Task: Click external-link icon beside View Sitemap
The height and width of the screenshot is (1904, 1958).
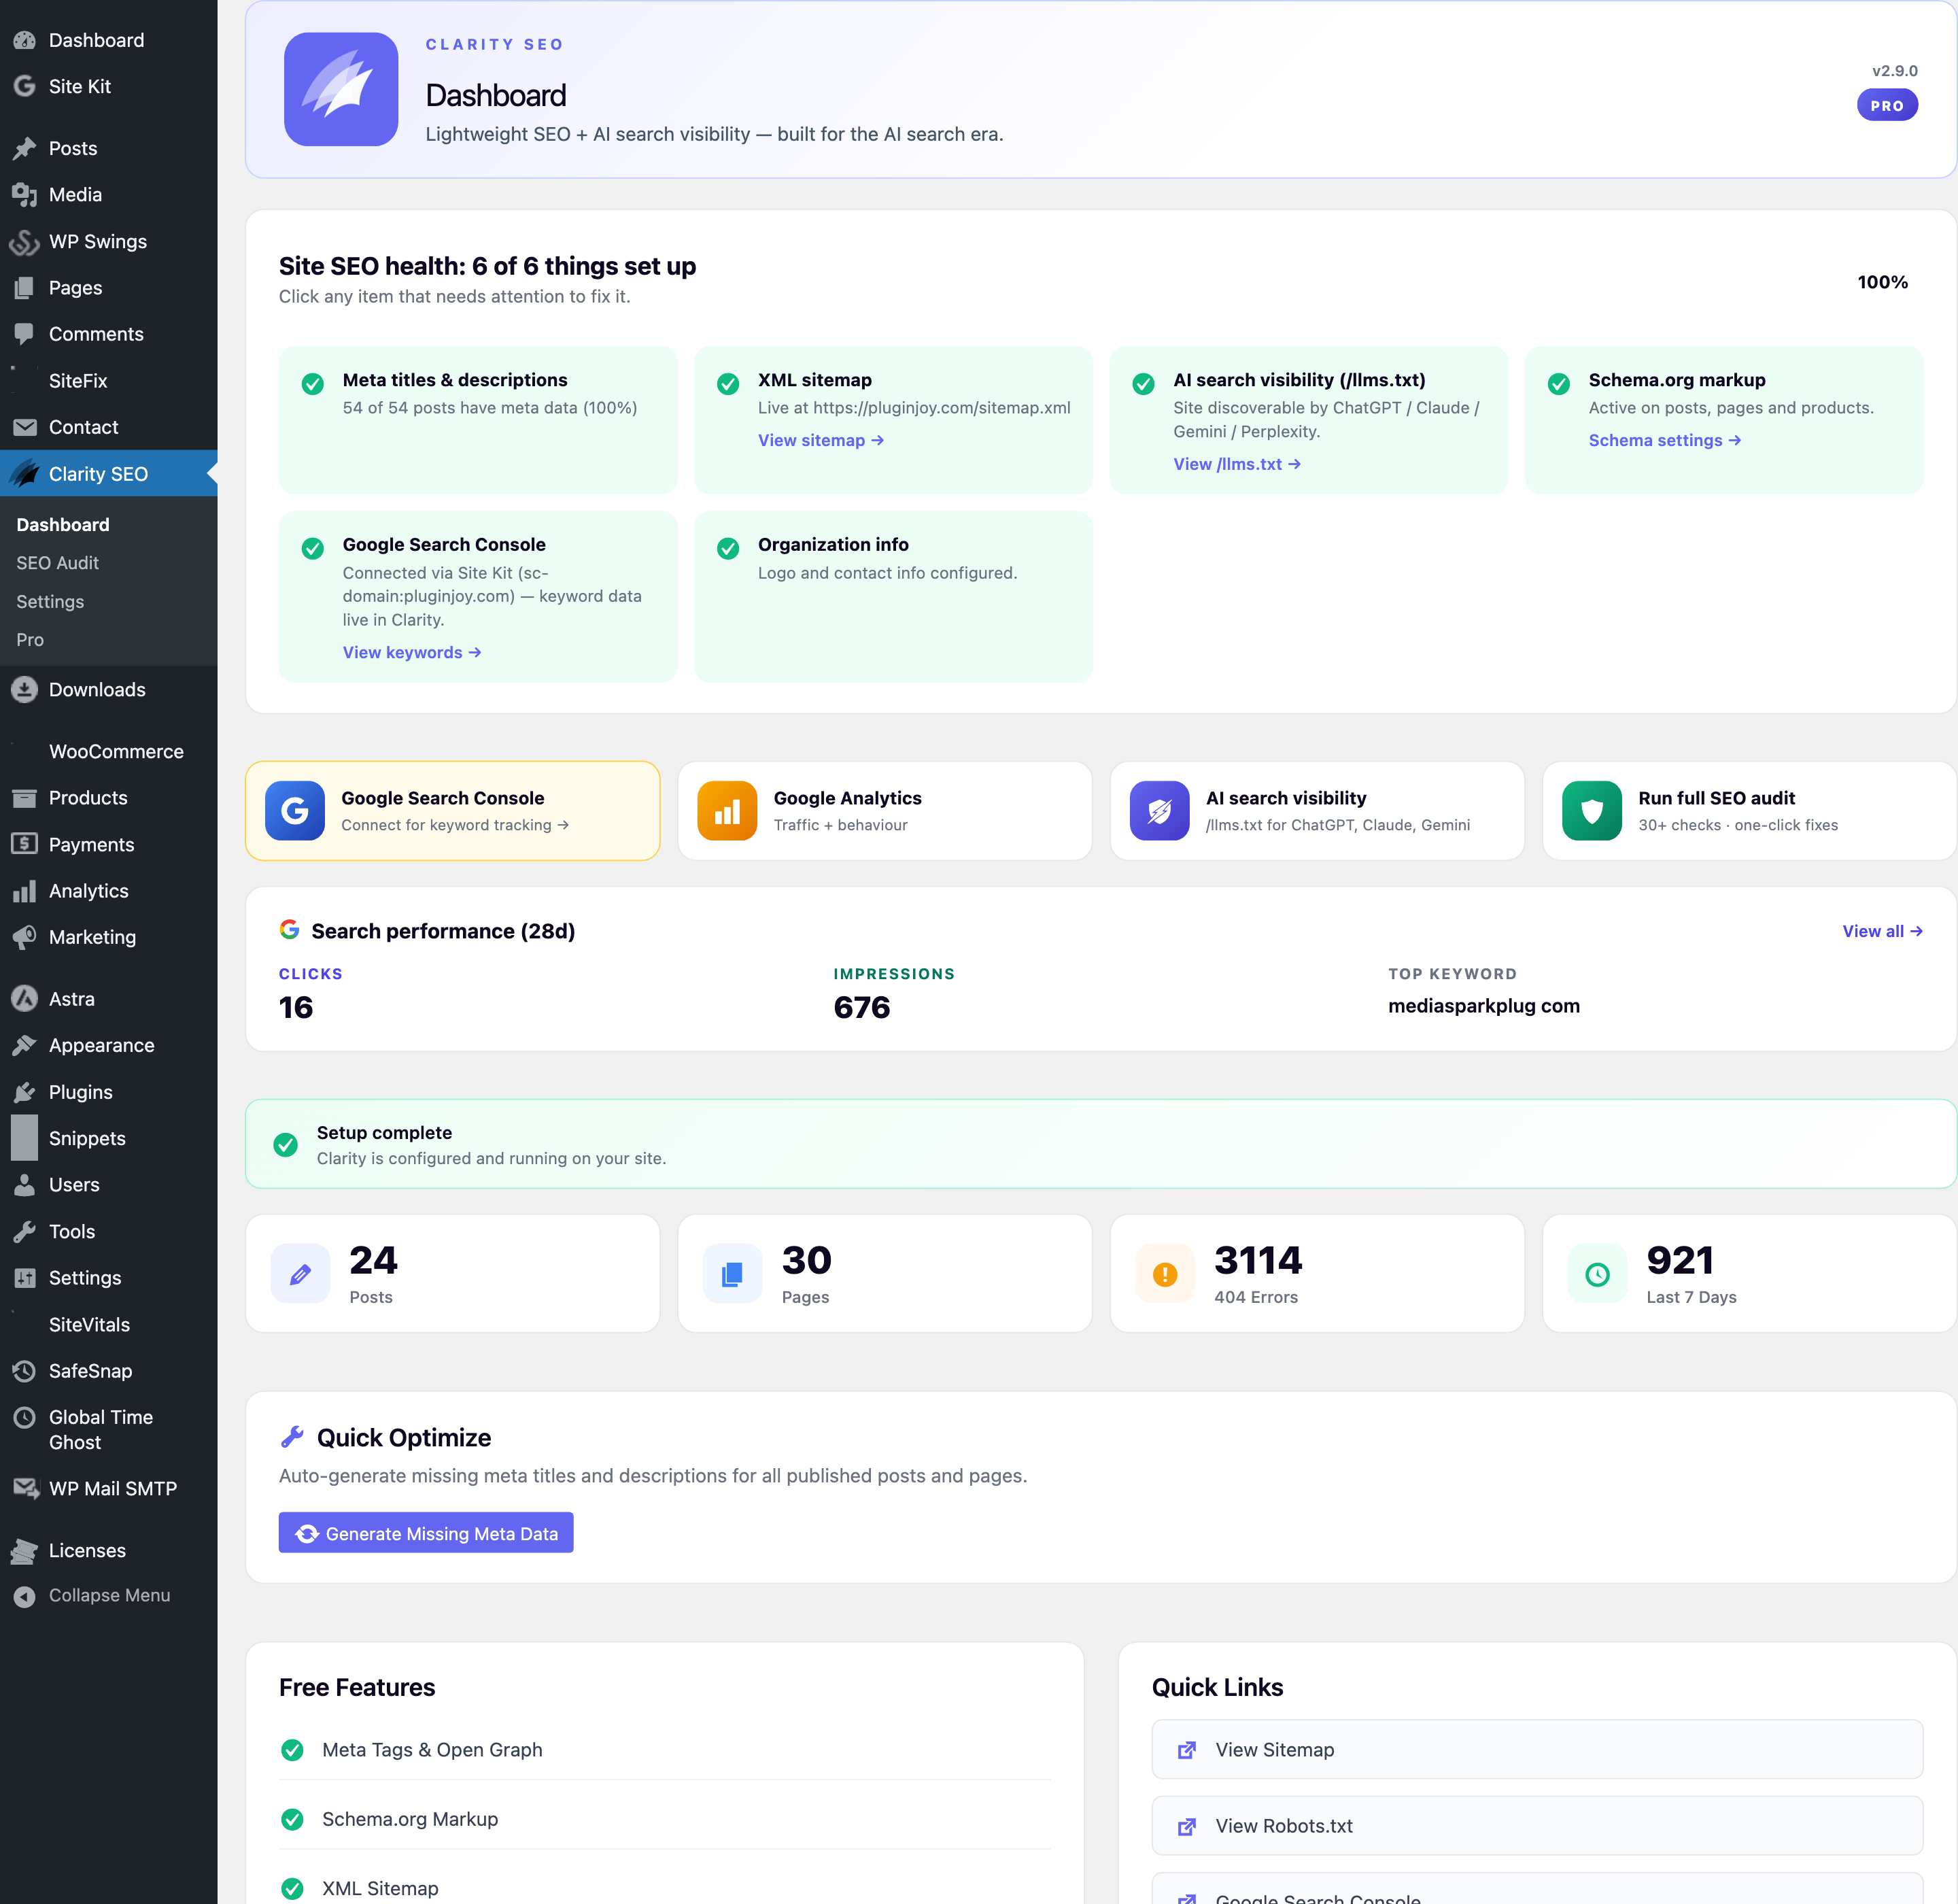Action: 1187,1750
